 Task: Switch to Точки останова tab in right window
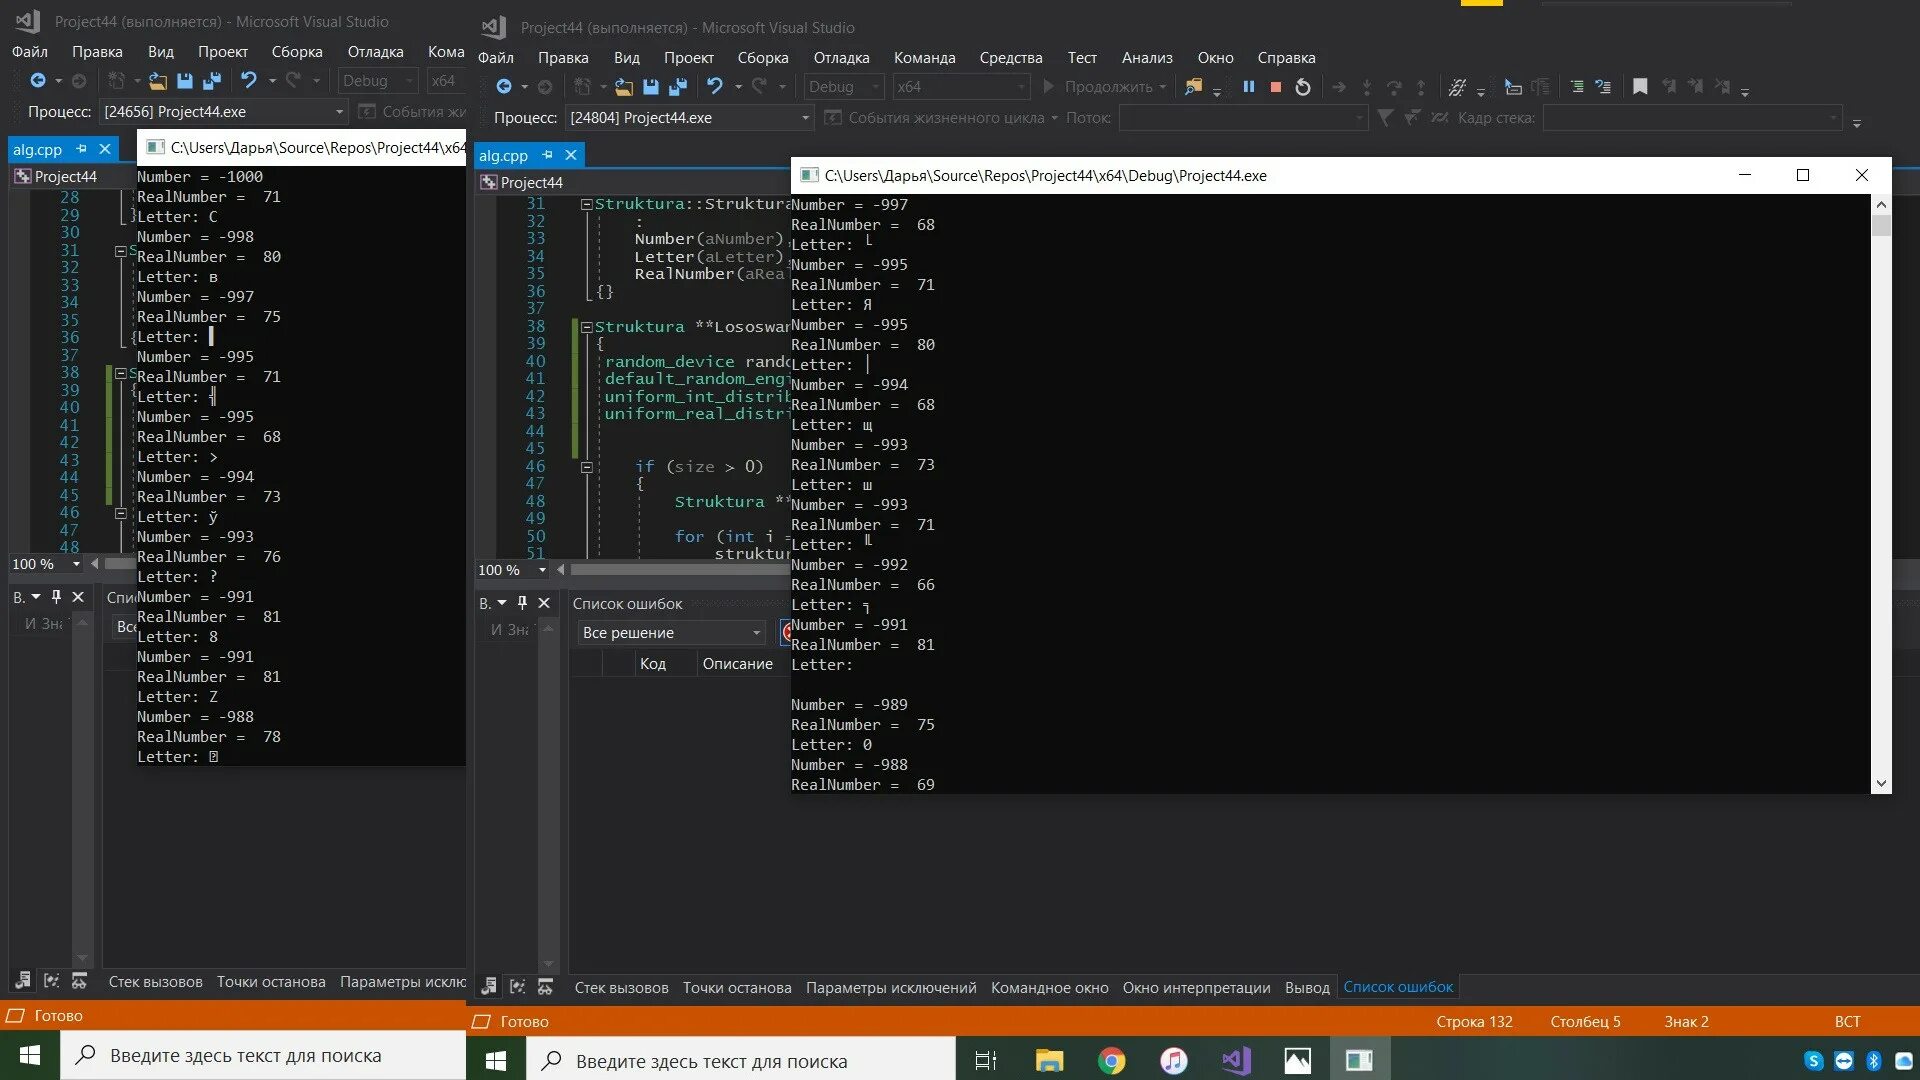(737, 988)
